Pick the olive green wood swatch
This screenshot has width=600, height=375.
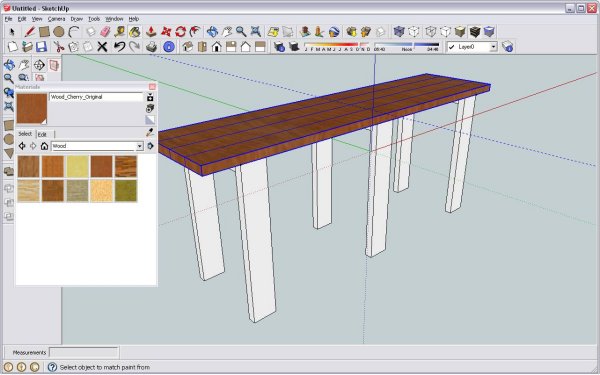coord(126,191)
